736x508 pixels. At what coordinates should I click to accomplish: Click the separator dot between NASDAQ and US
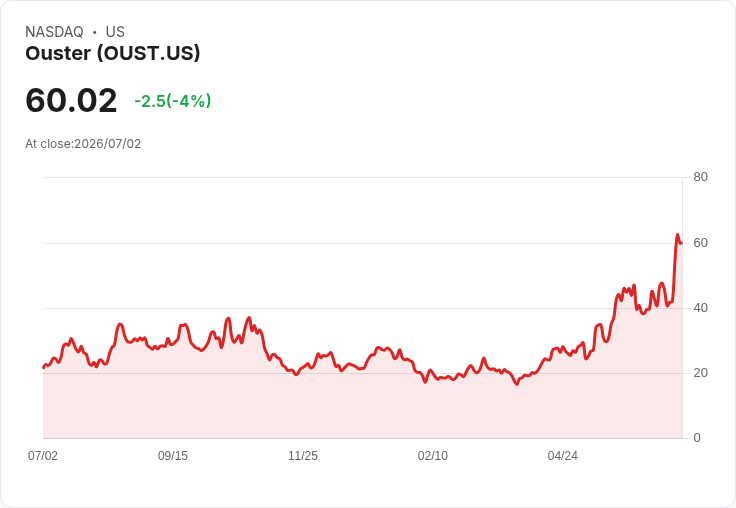[95, 32]
